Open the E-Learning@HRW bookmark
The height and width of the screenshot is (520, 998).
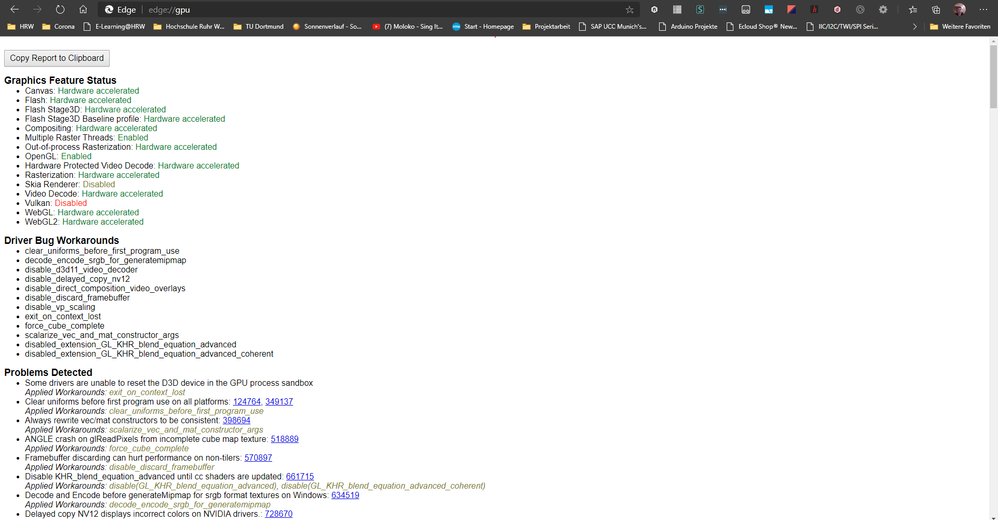pos(114,27)
